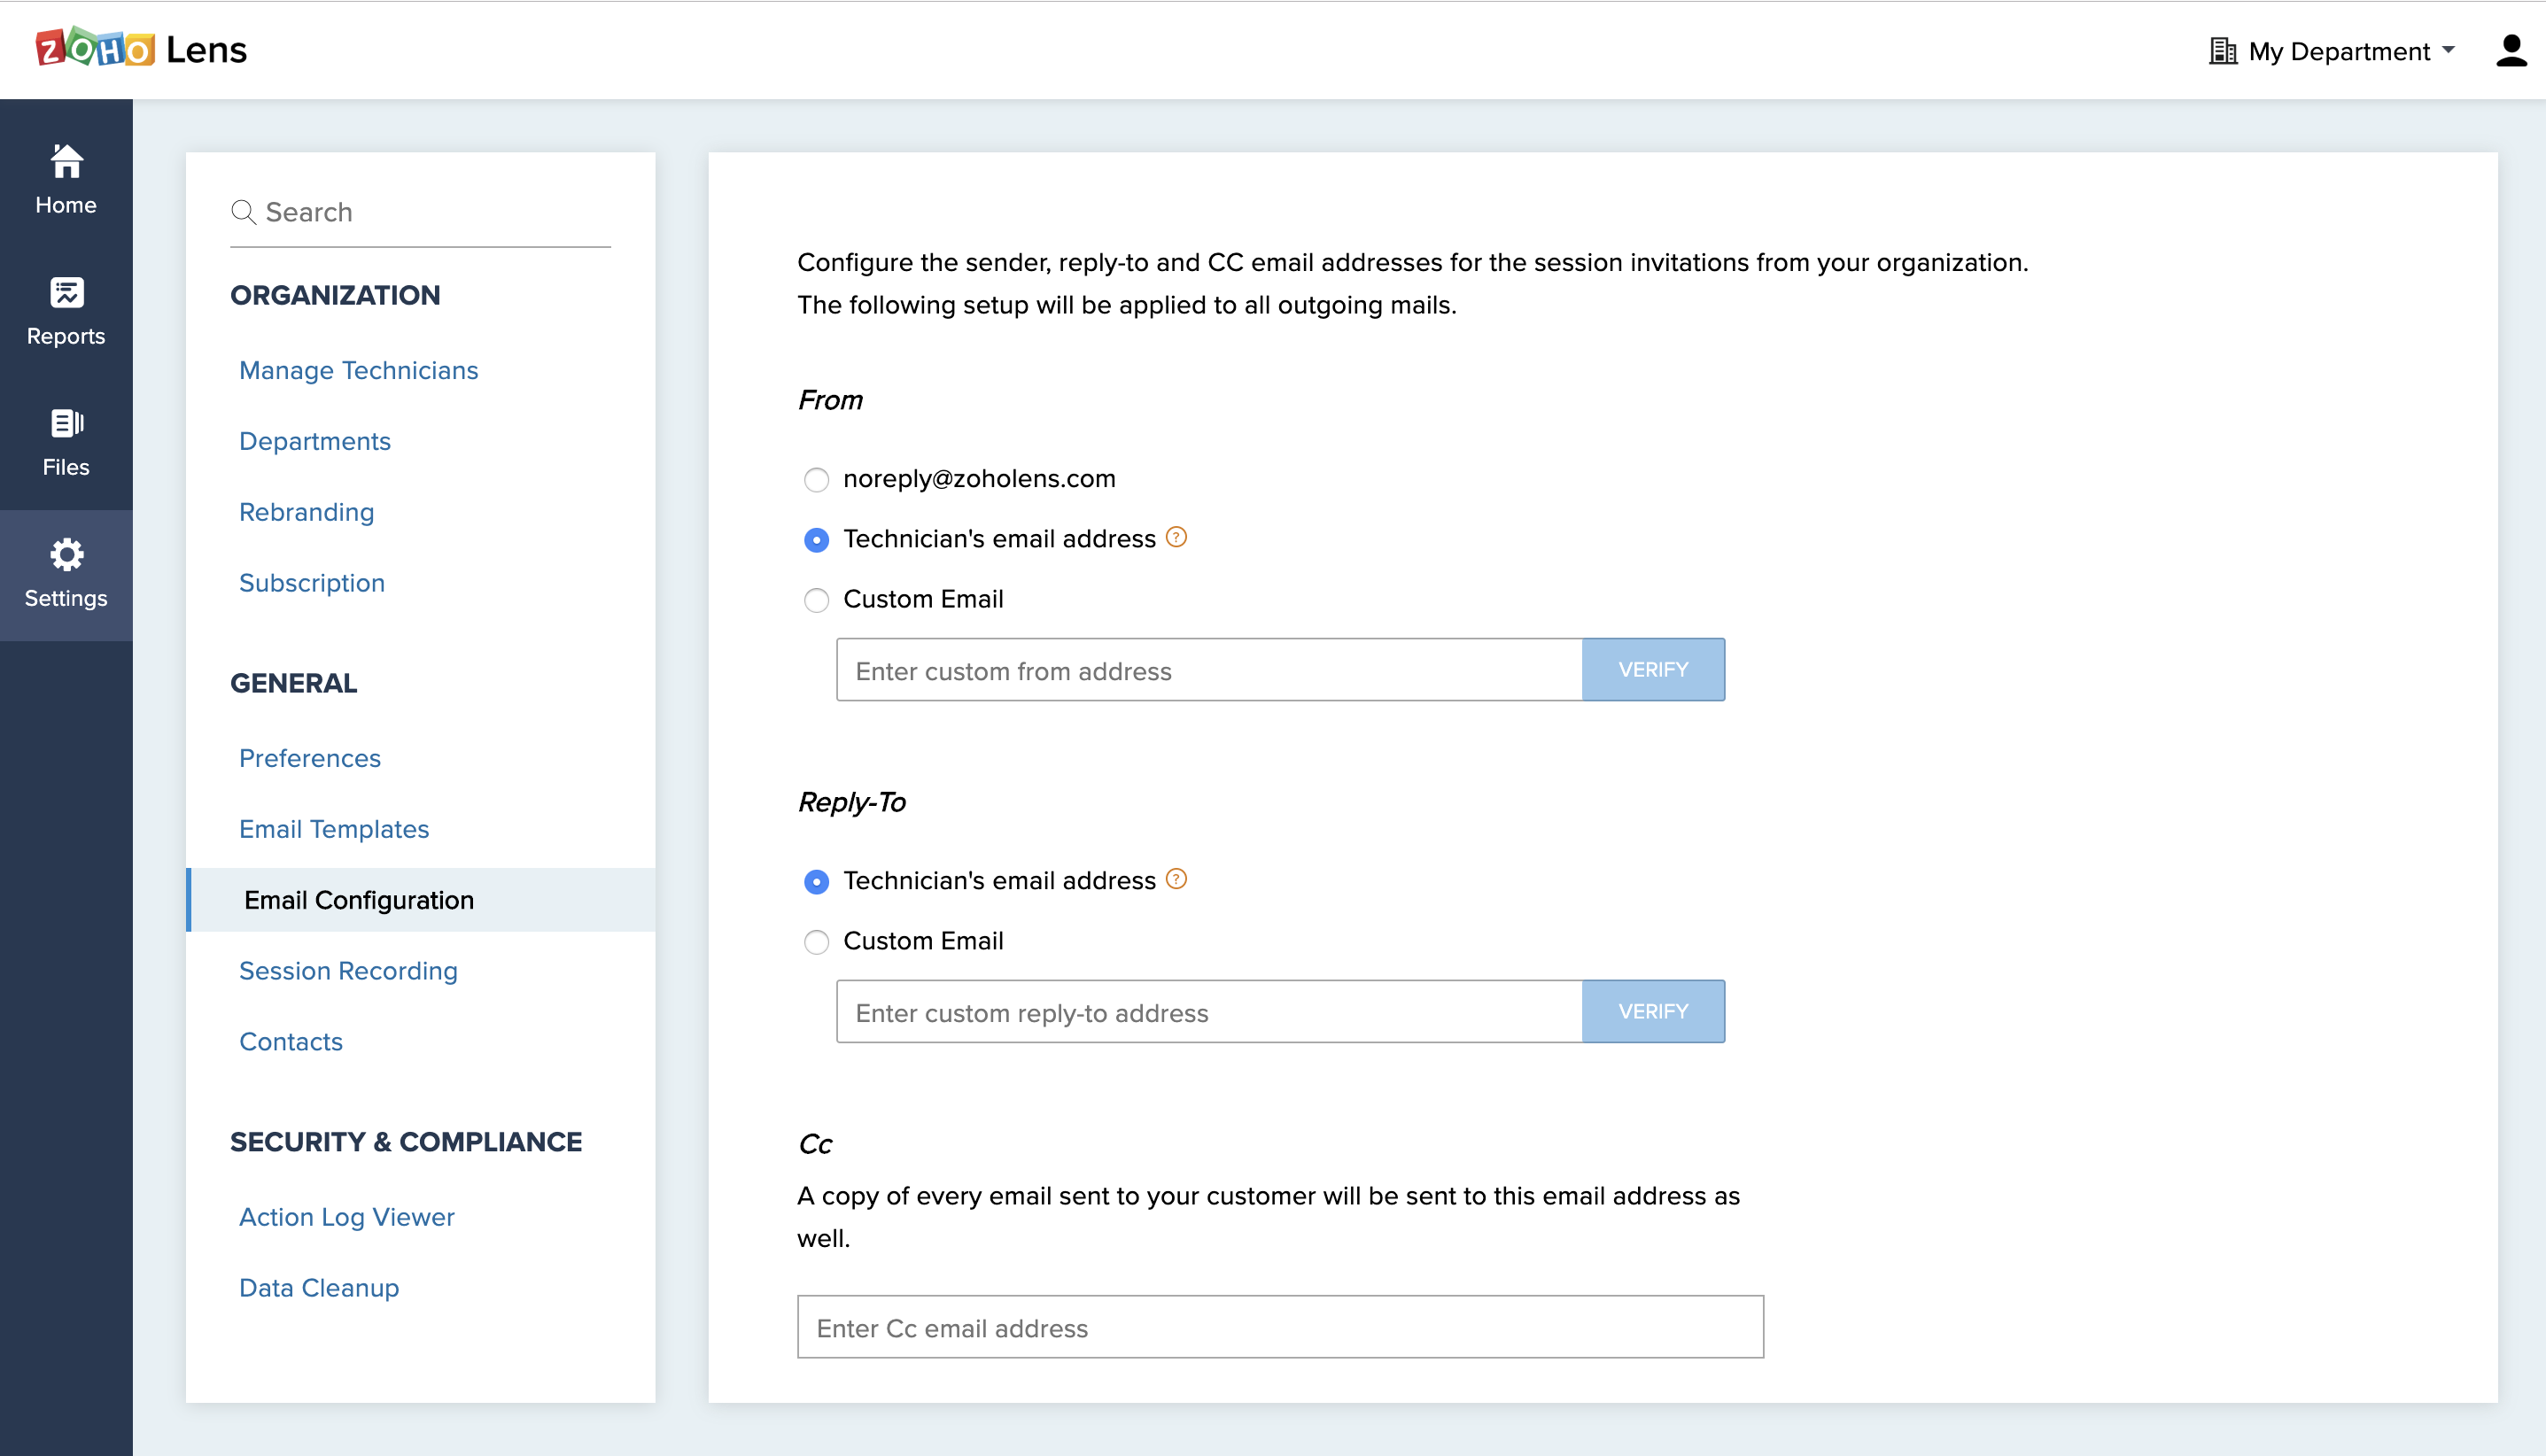Click the Cc email address field
This screenshot has width=2546, height=1456.
pyautogui.click(x=1280, y=1328)
